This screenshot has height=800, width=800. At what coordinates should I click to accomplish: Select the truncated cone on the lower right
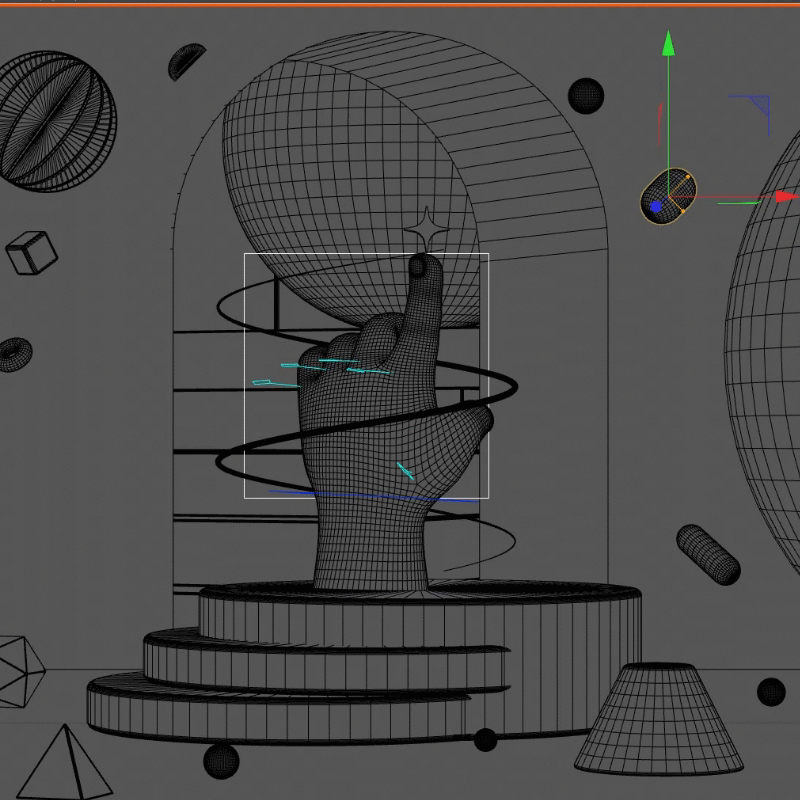659,718
